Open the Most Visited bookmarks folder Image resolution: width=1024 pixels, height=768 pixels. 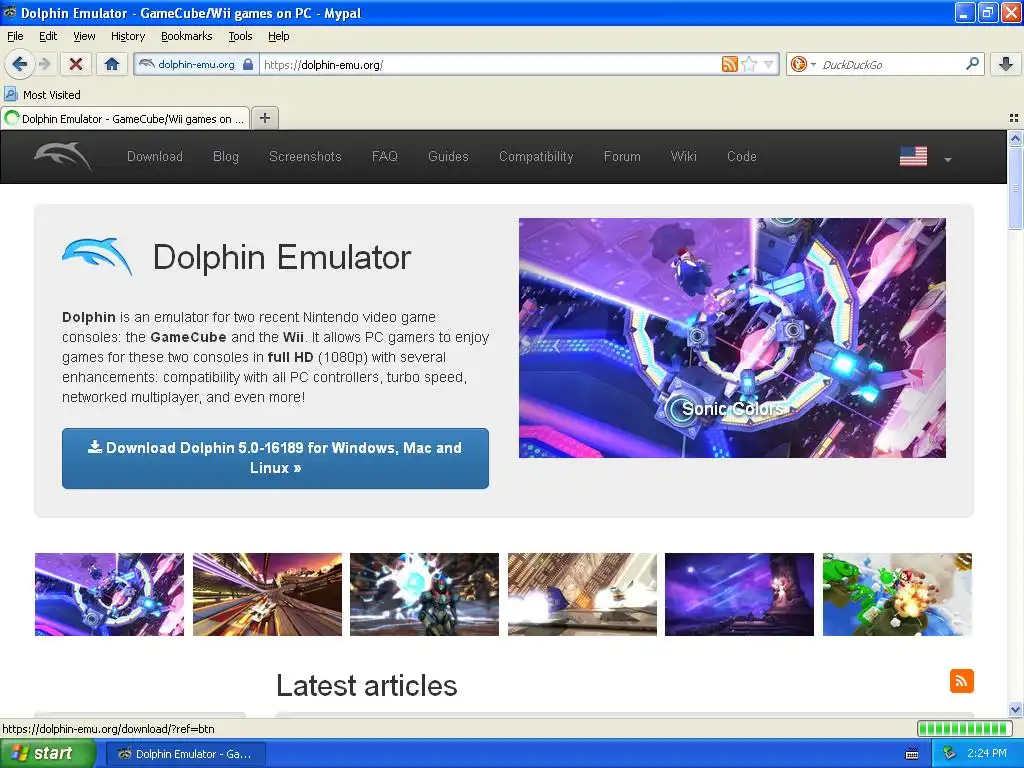(x=42, y=95)
